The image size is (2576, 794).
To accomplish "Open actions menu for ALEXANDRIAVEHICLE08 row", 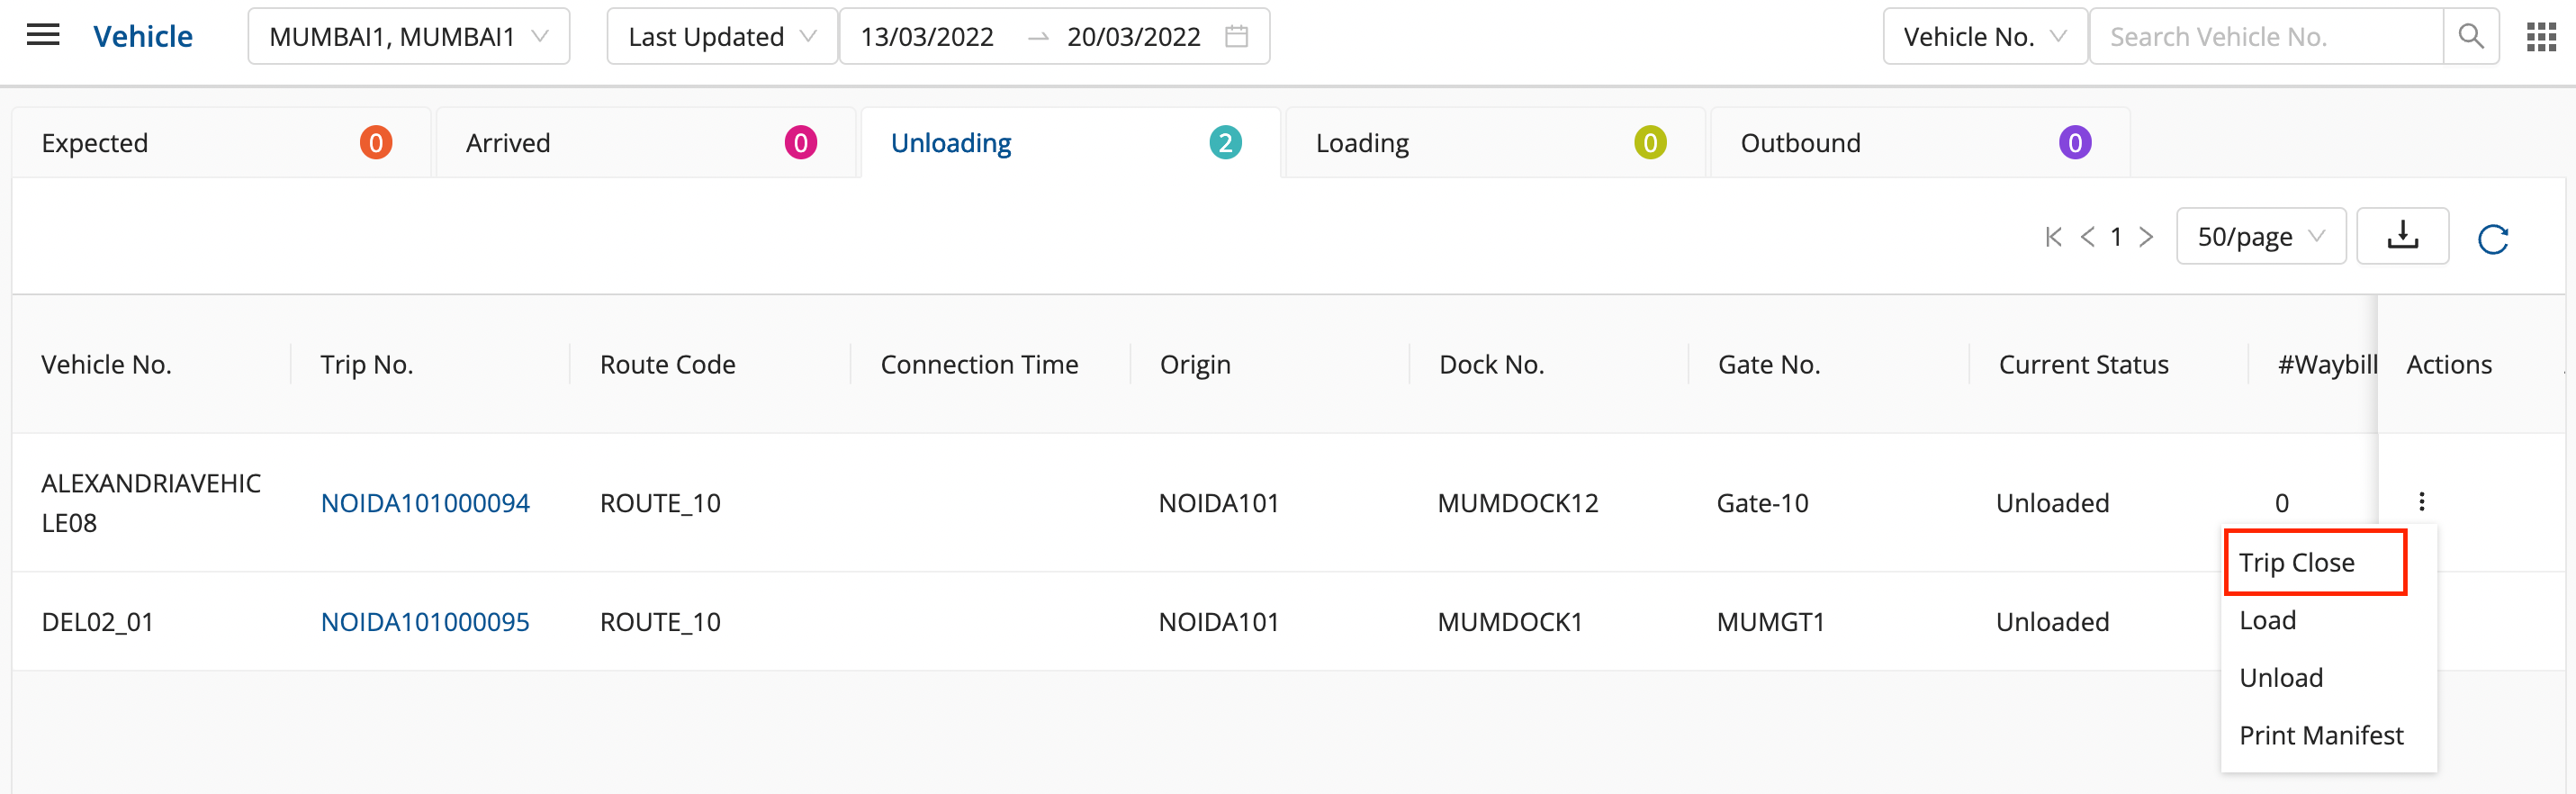I will [x=2421, y=502].
